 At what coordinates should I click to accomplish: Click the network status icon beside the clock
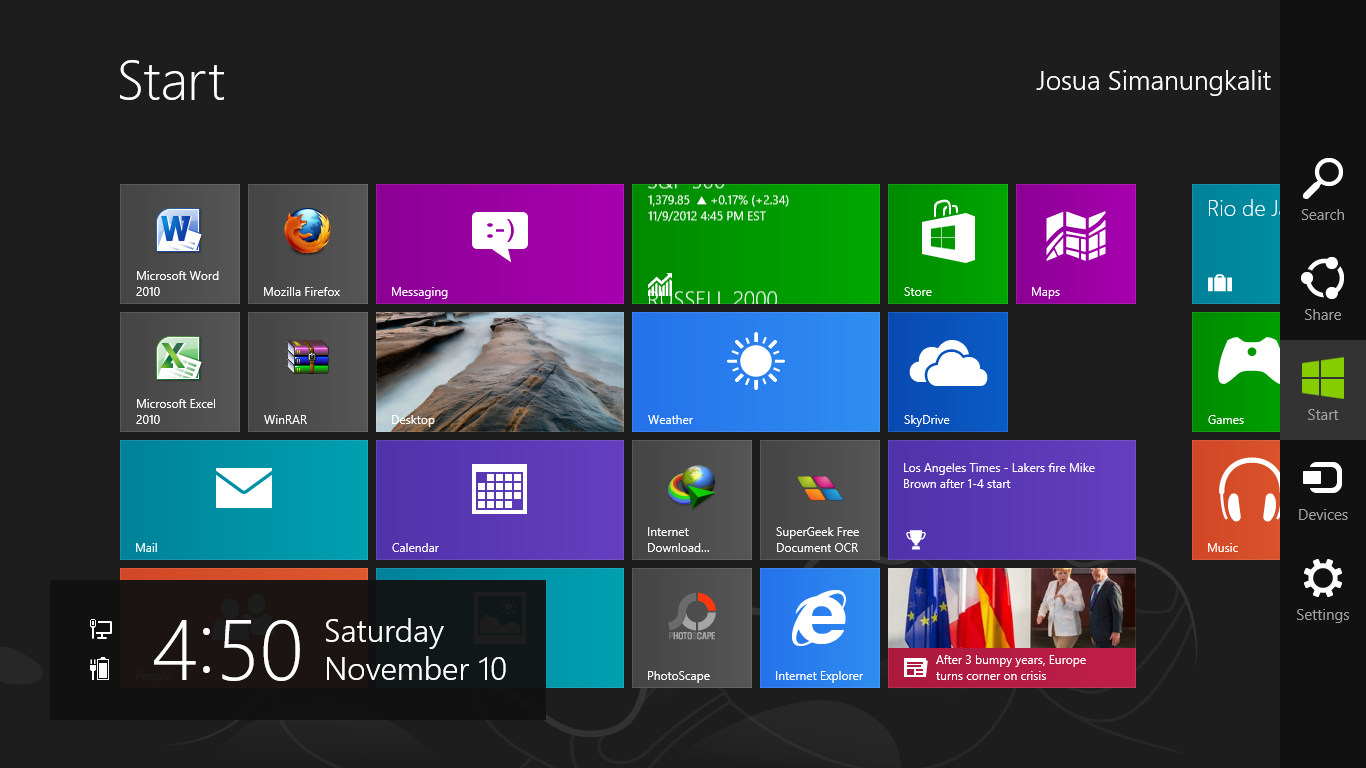pyautogui.click(x=100, y=629)
